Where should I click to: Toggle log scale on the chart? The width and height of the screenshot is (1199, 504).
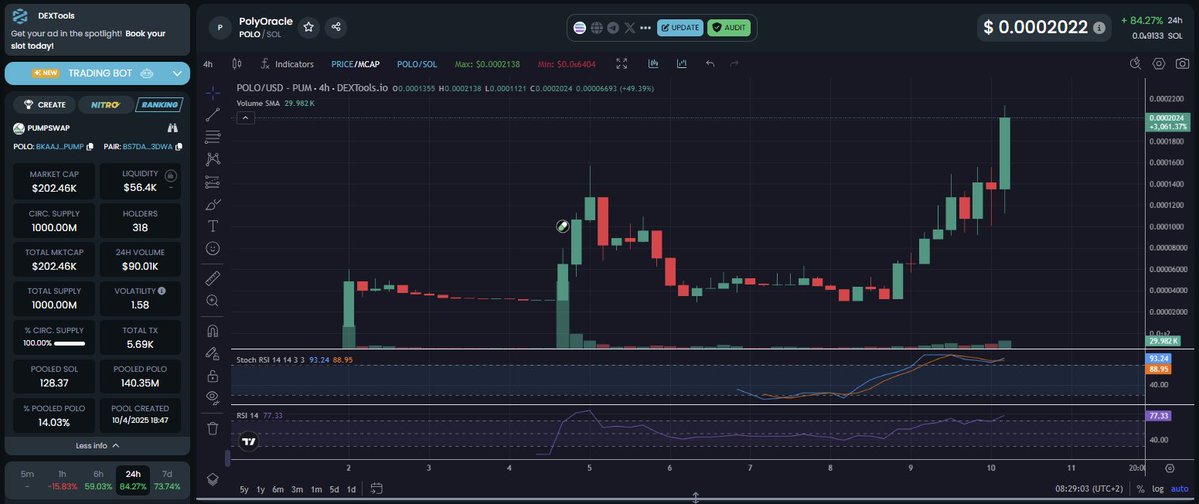(1158, 489)
